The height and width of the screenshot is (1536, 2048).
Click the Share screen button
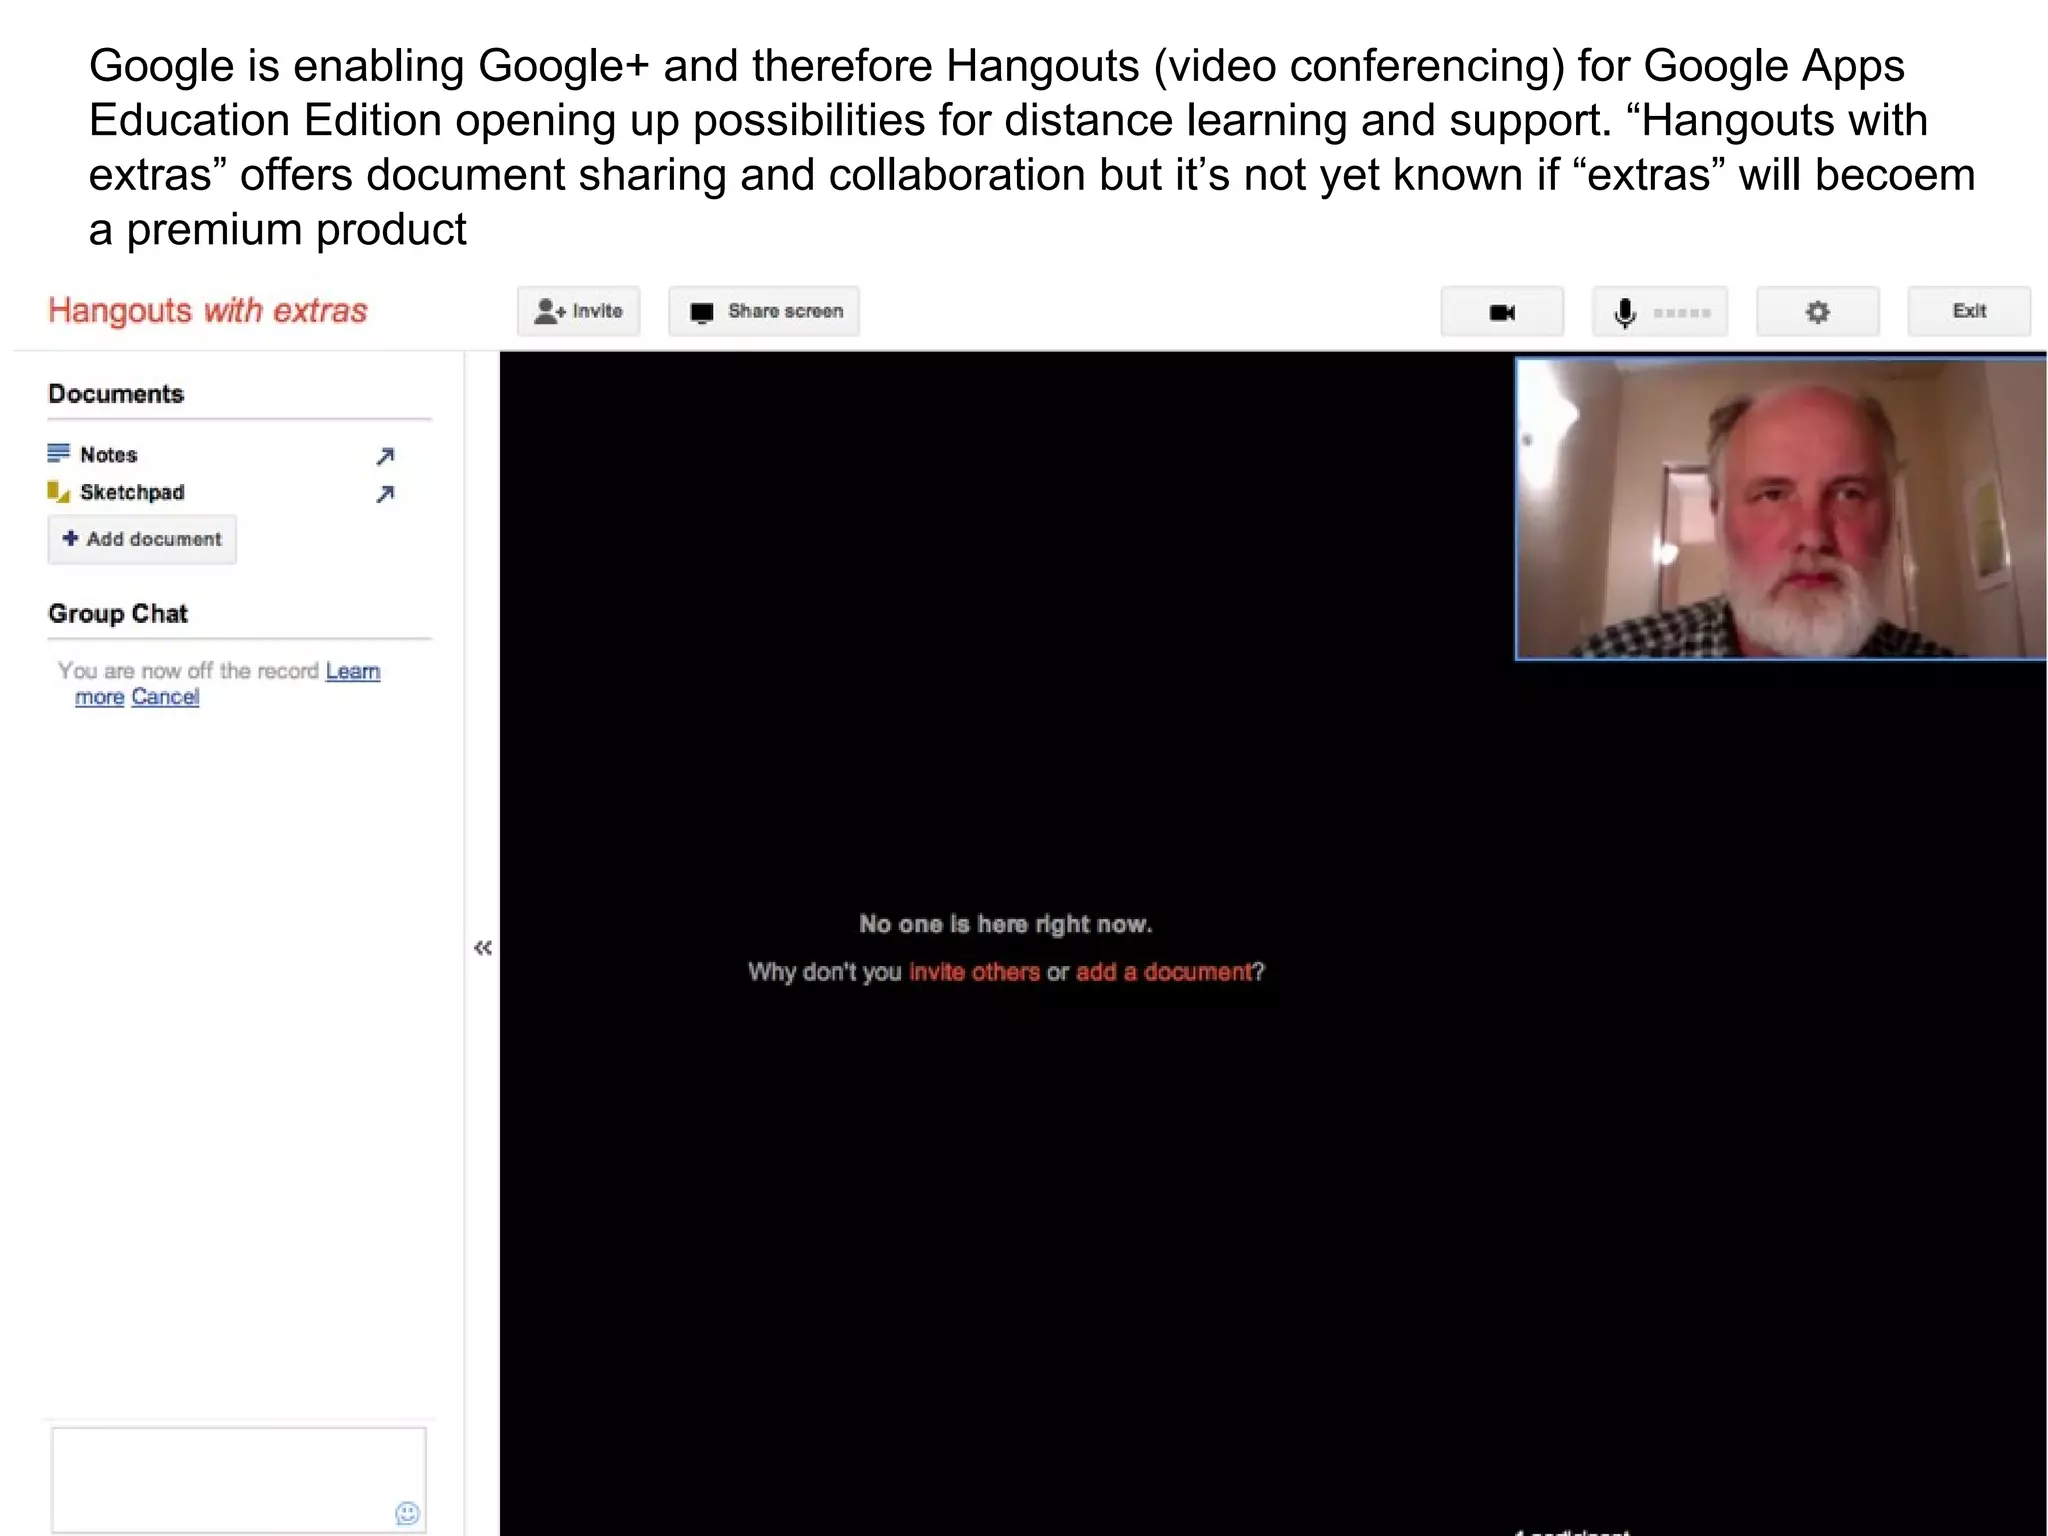click(764, 311)
